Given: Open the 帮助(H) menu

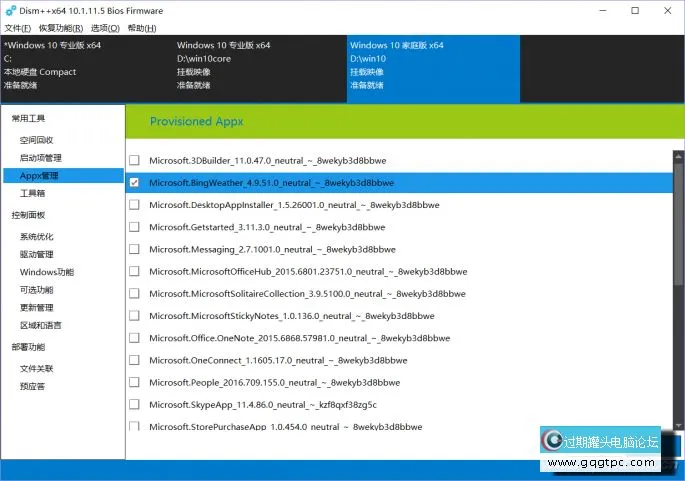Looking at the screenshot, I should pos(142,28).
